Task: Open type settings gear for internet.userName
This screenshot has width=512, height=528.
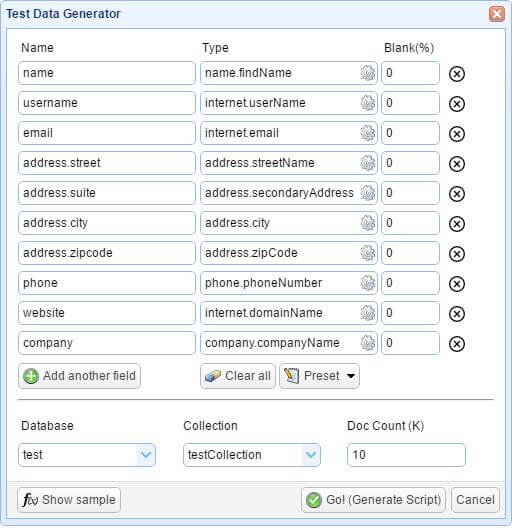Action: (367, 103)
